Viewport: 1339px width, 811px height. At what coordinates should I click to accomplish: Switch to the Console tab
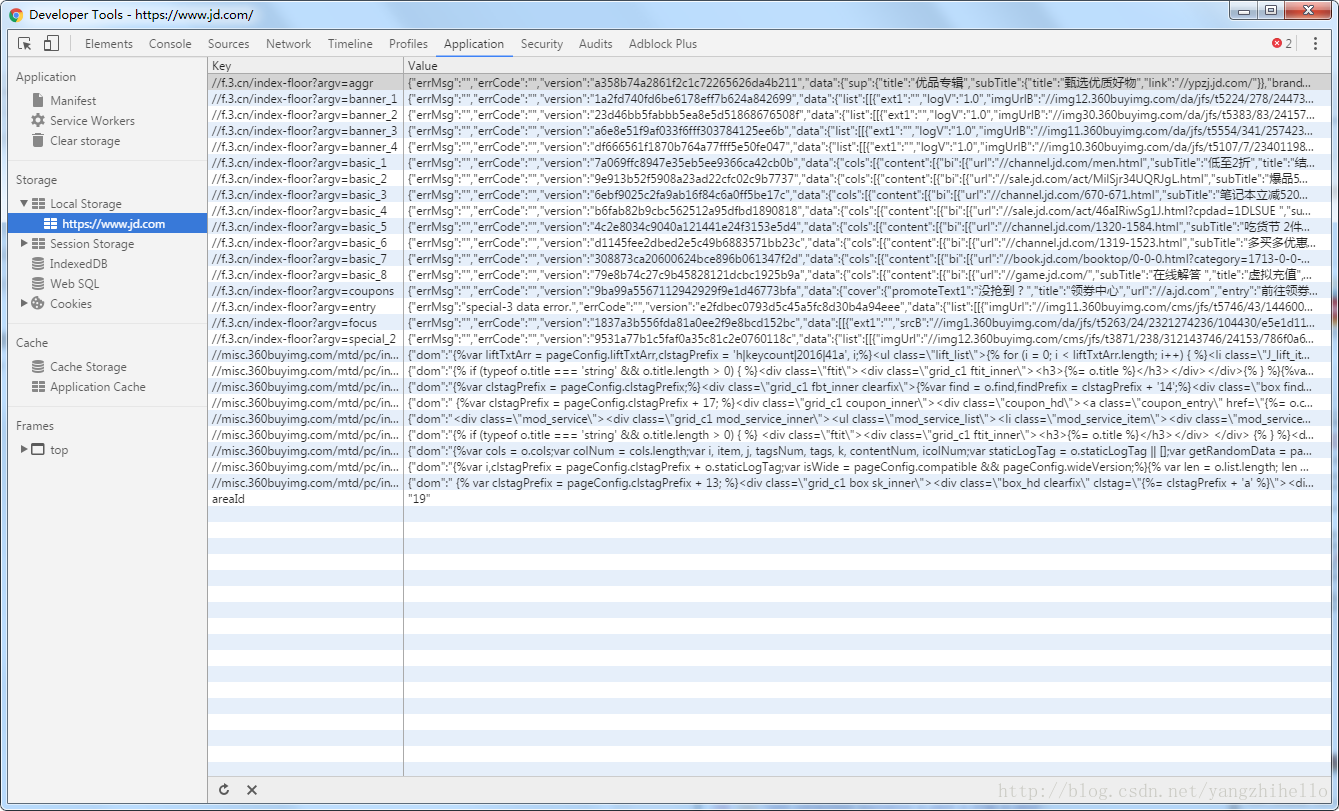click(170, 44)
